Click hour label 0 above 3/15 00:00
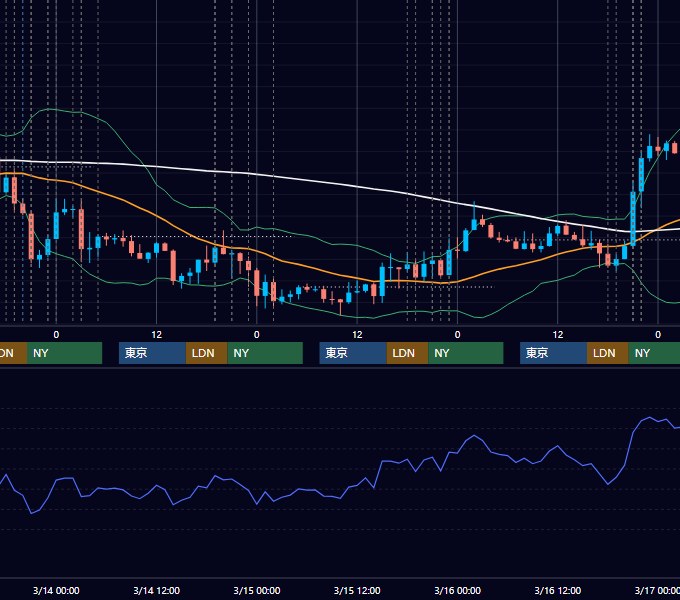The image size is (680, 600). coord(257,335)
